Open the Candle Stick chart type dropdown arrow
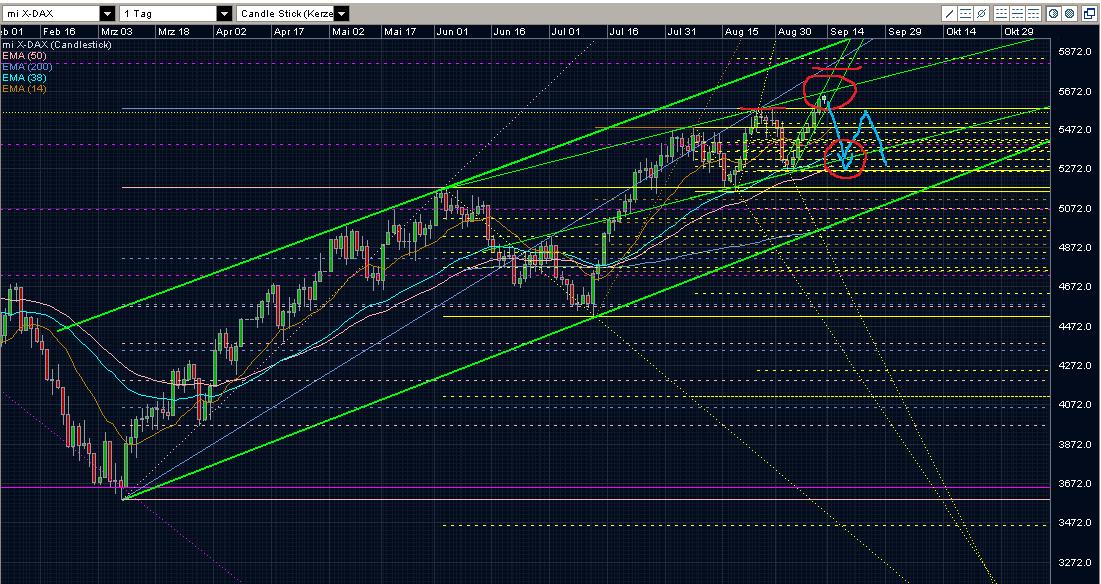 341,13
